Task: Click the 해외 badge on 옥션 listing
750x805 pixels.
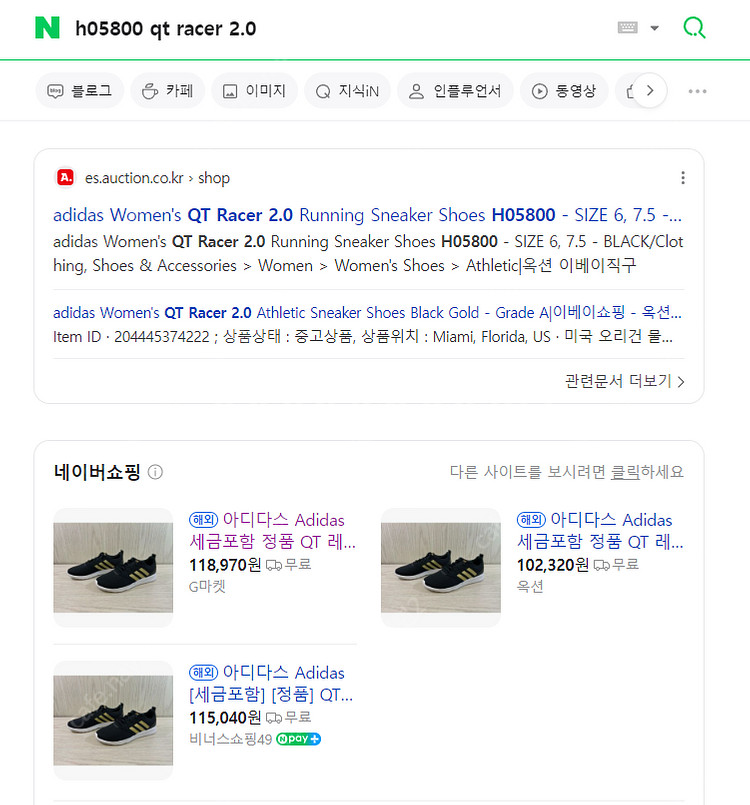Action: [531, 520]
